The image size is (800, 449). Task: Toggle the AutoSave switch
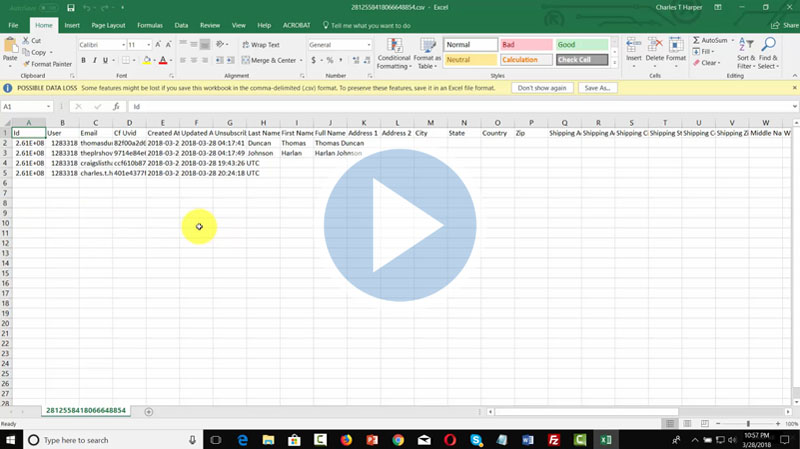pos(48,8)
